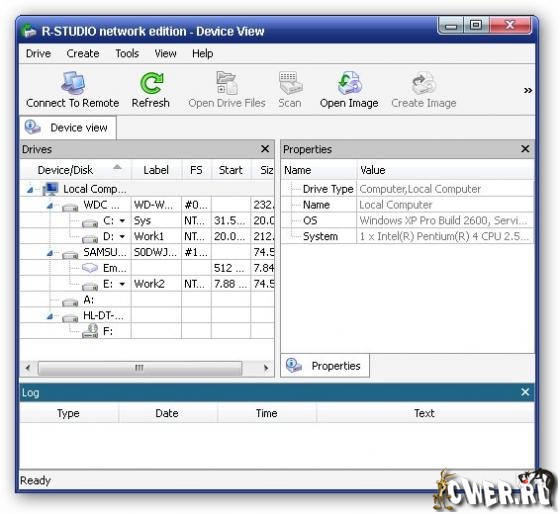Show more toolbar items via chevron
The image size is (560, 514).
tap(528, 90)
